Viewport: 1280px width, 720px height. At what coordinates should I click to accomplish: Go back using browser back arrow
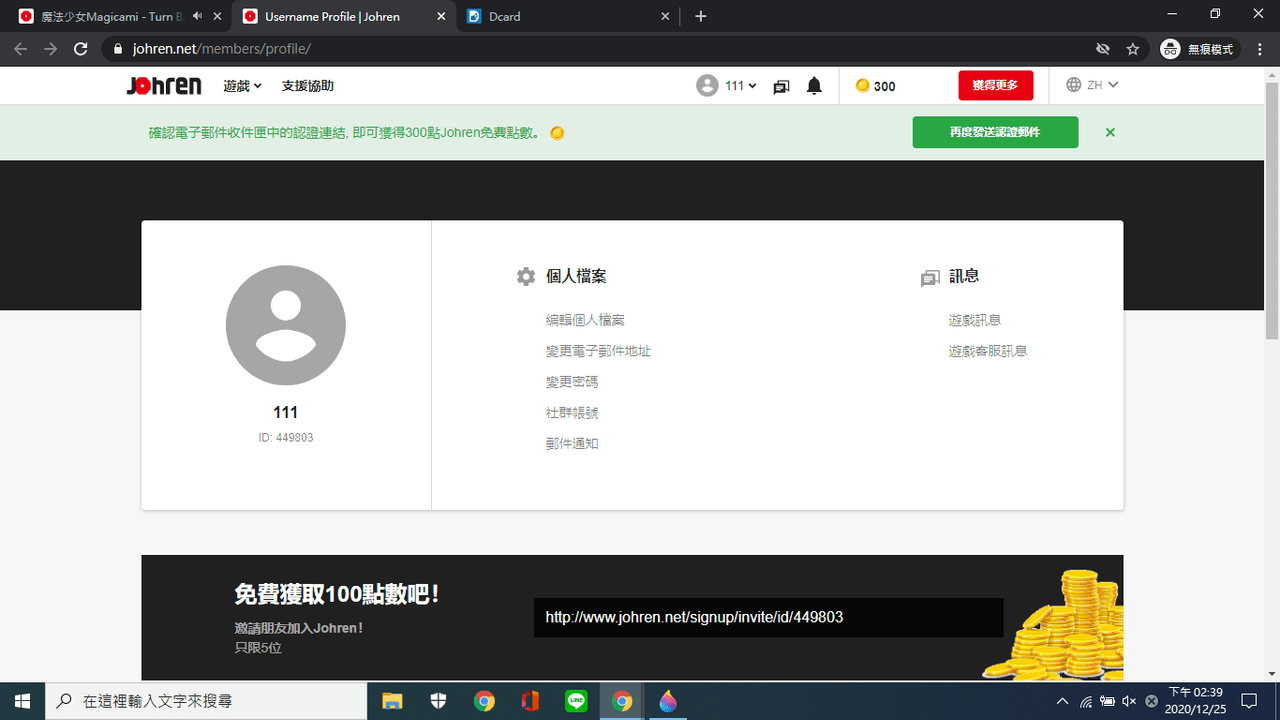tap(21, 49)
